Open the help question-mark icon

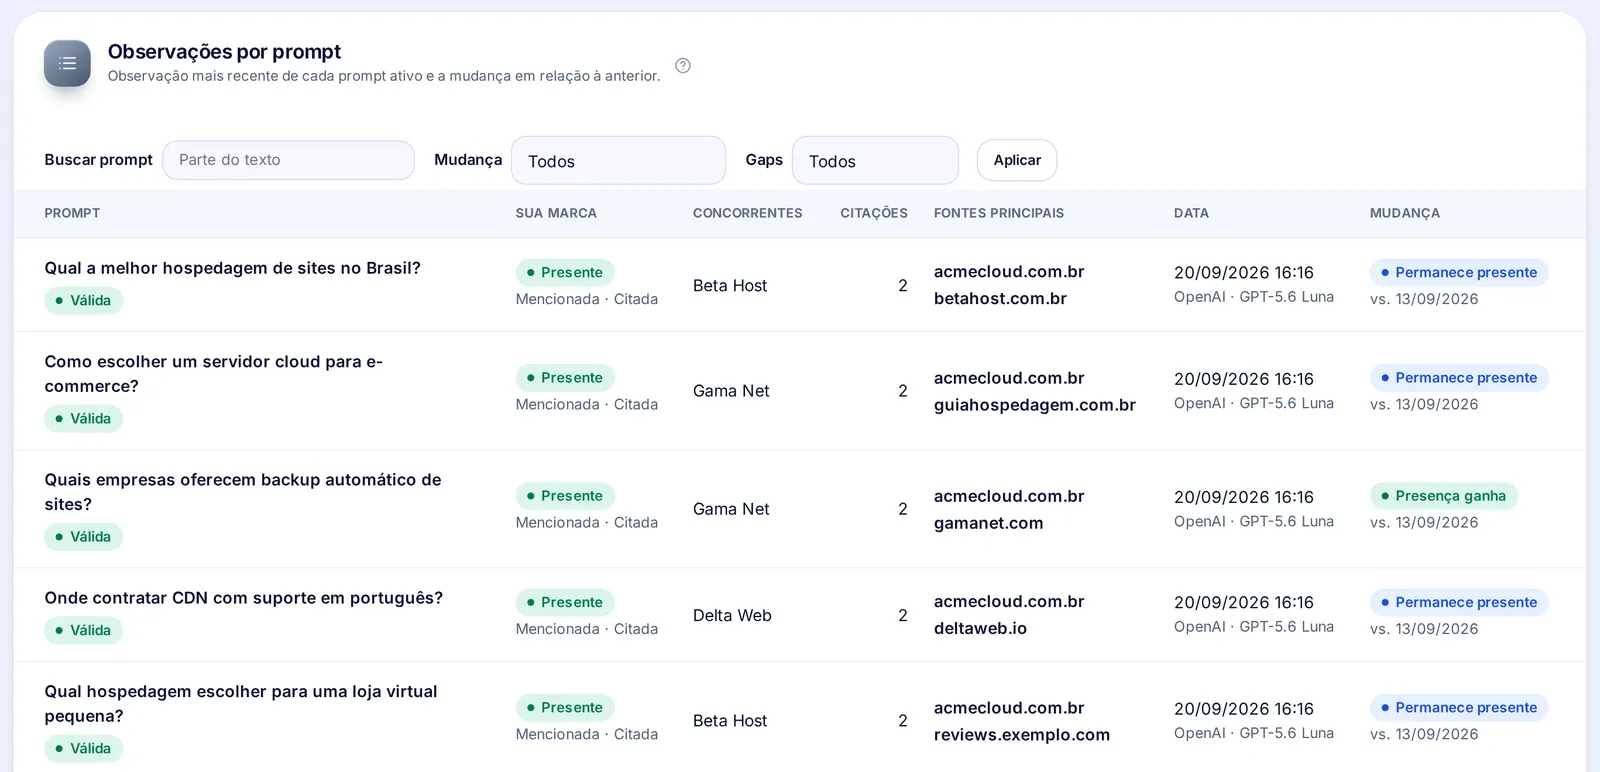click(683, 66)
